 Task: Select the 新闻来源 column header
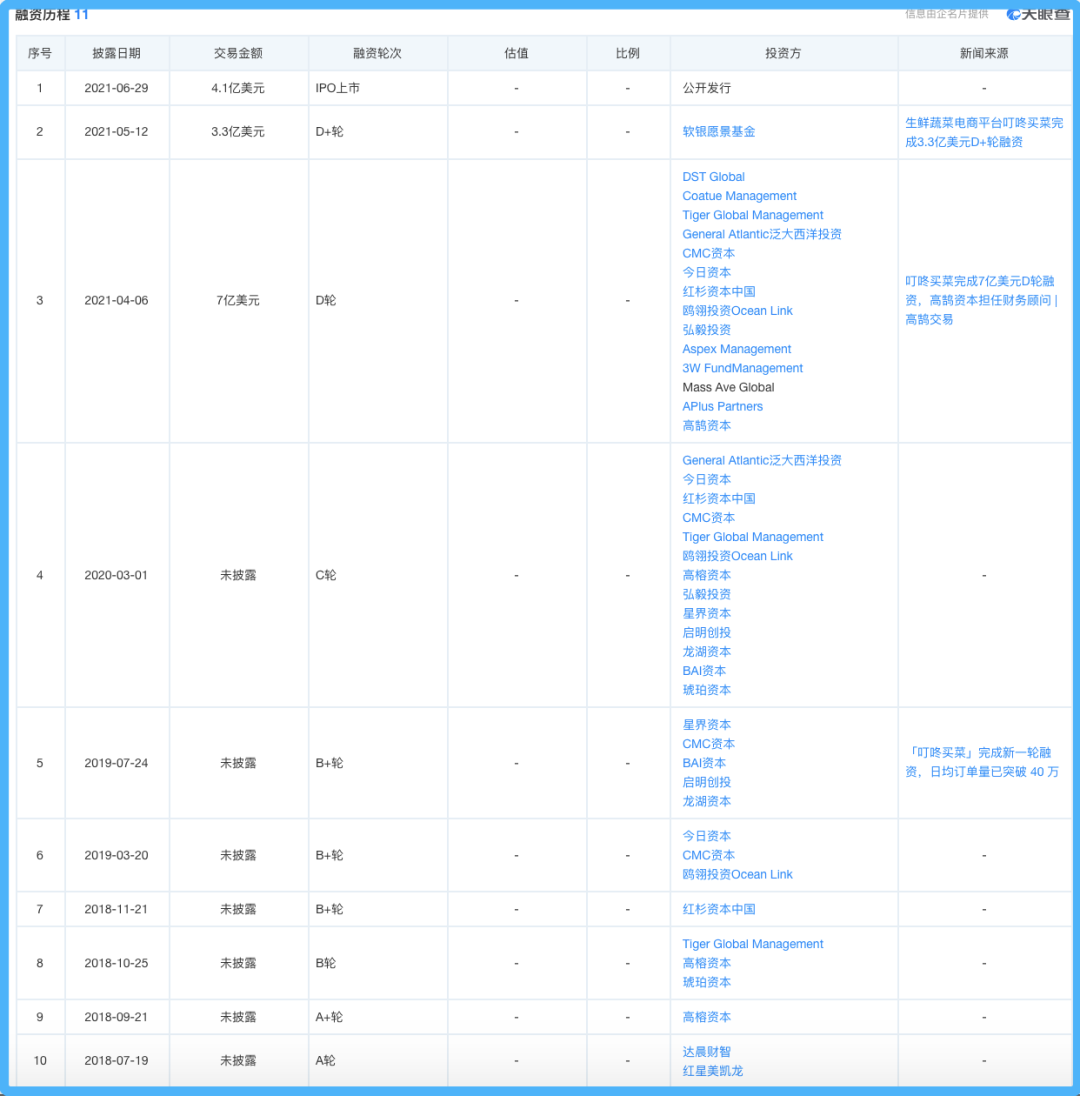984,53
